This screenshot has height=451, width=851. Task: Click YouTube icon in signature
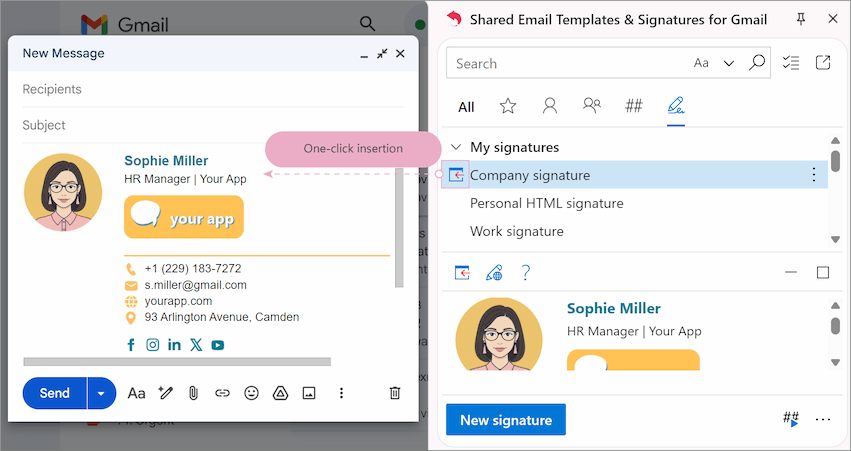pyautogui.click(x=218, y=345)
